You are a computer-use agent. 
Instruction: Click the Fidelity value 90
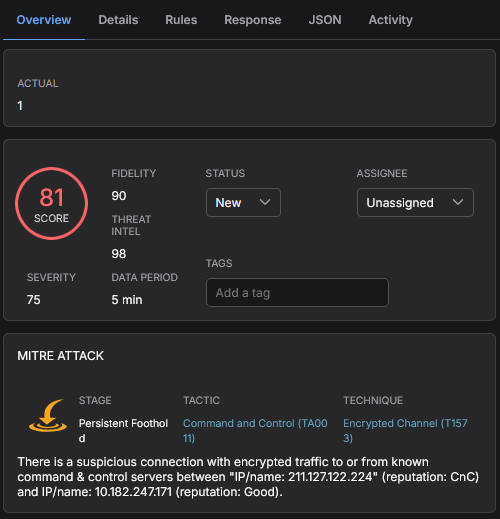(119, 196)
